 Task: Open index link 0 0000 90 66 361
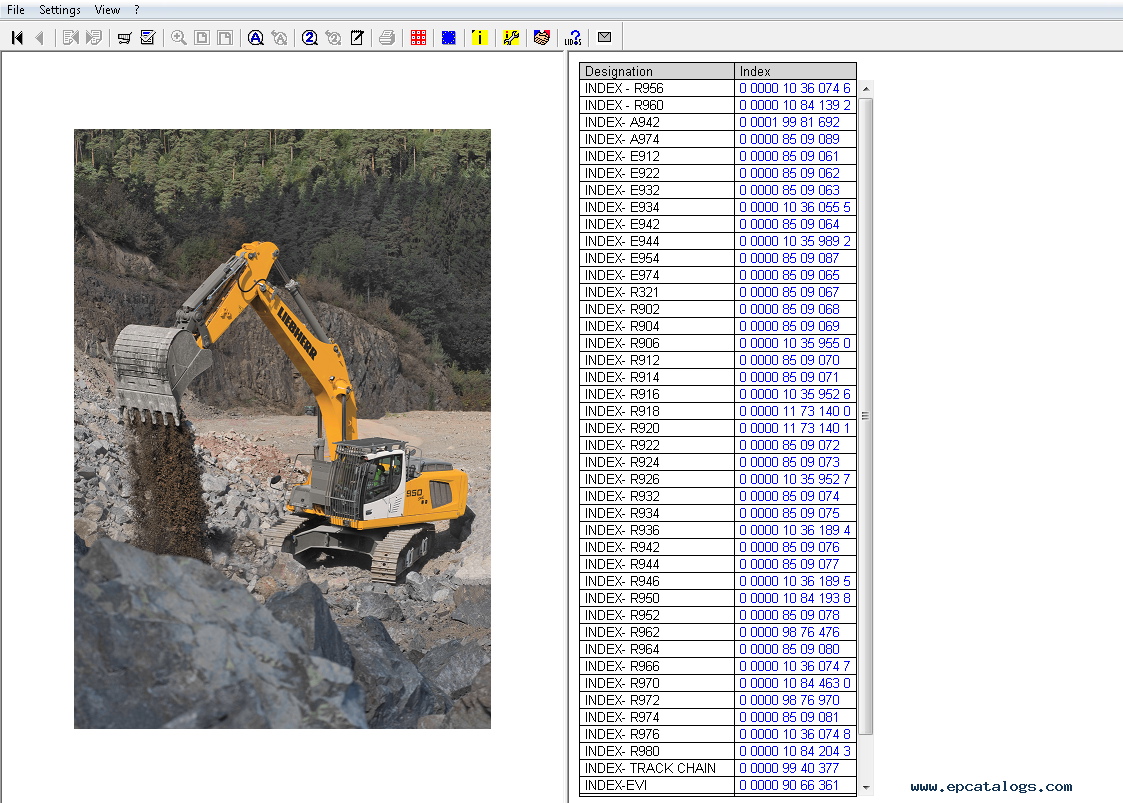[789, 785]
